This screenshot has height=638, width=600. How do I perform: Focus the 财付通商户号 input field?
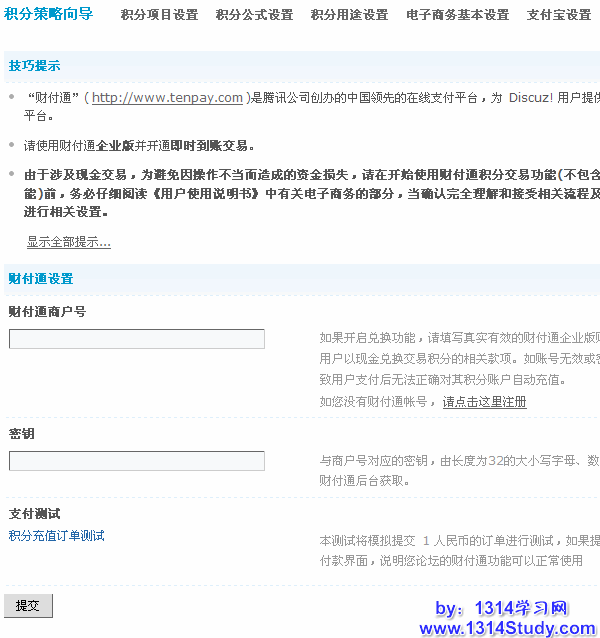click(137, 339)
